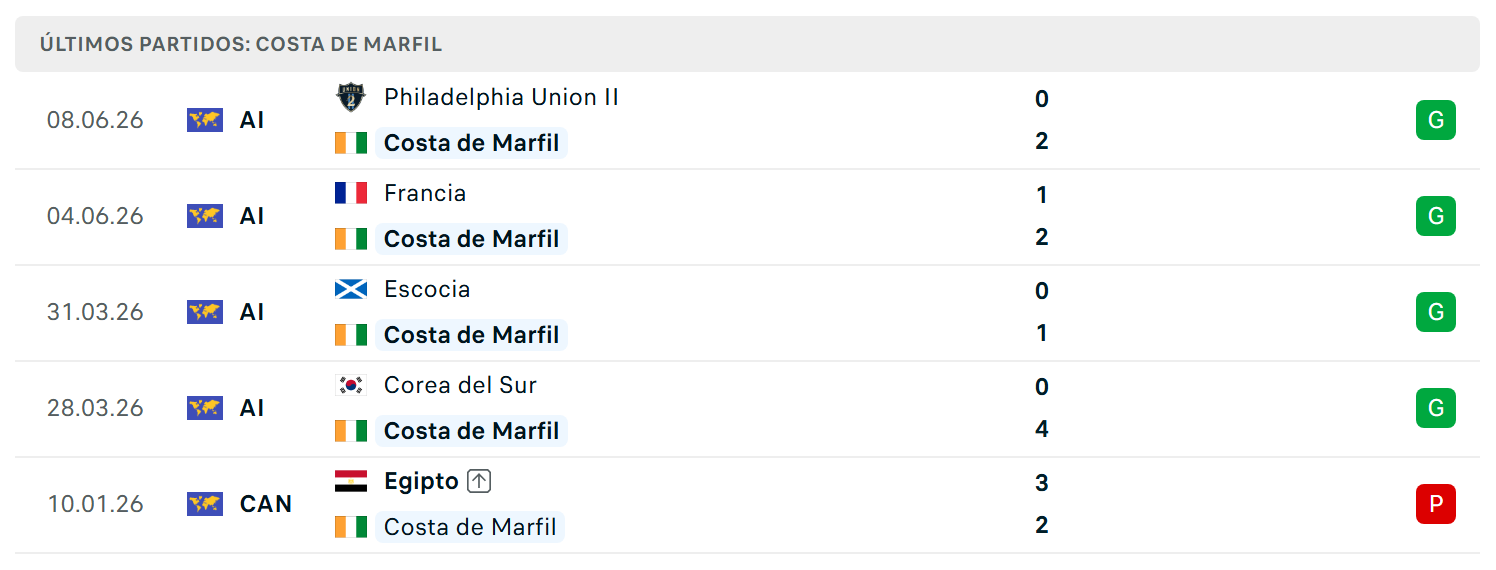Click the red P badge for the Egipto match
The width and height of the screenshot is (1496, 570).
tap(1436, 504)
